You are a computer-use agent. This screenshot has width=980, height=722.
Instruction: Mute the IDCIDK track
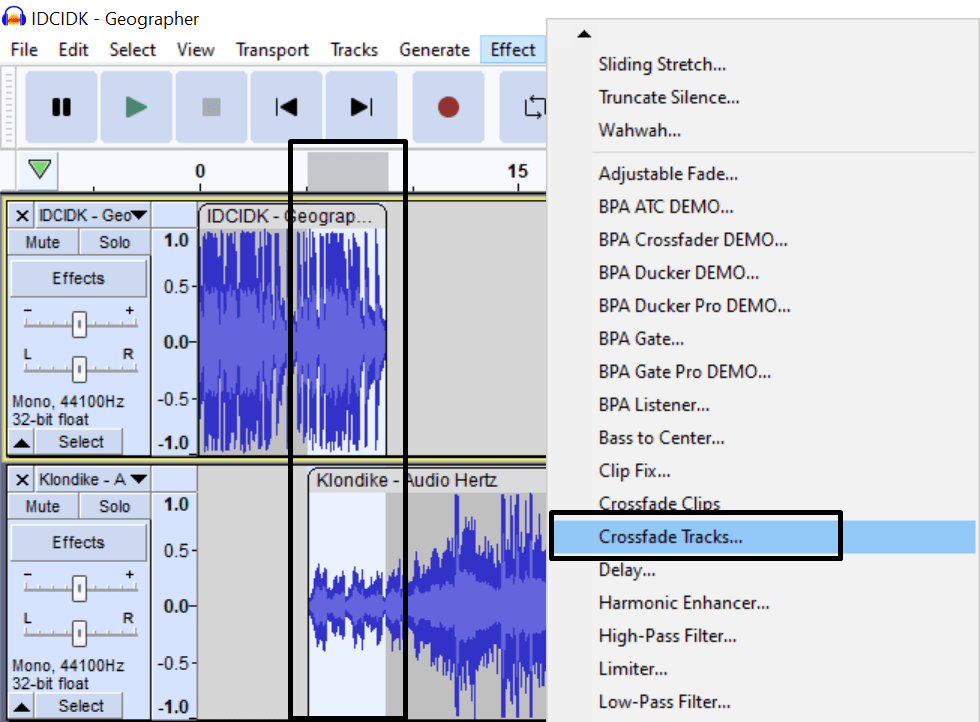(x=42, y=241)
